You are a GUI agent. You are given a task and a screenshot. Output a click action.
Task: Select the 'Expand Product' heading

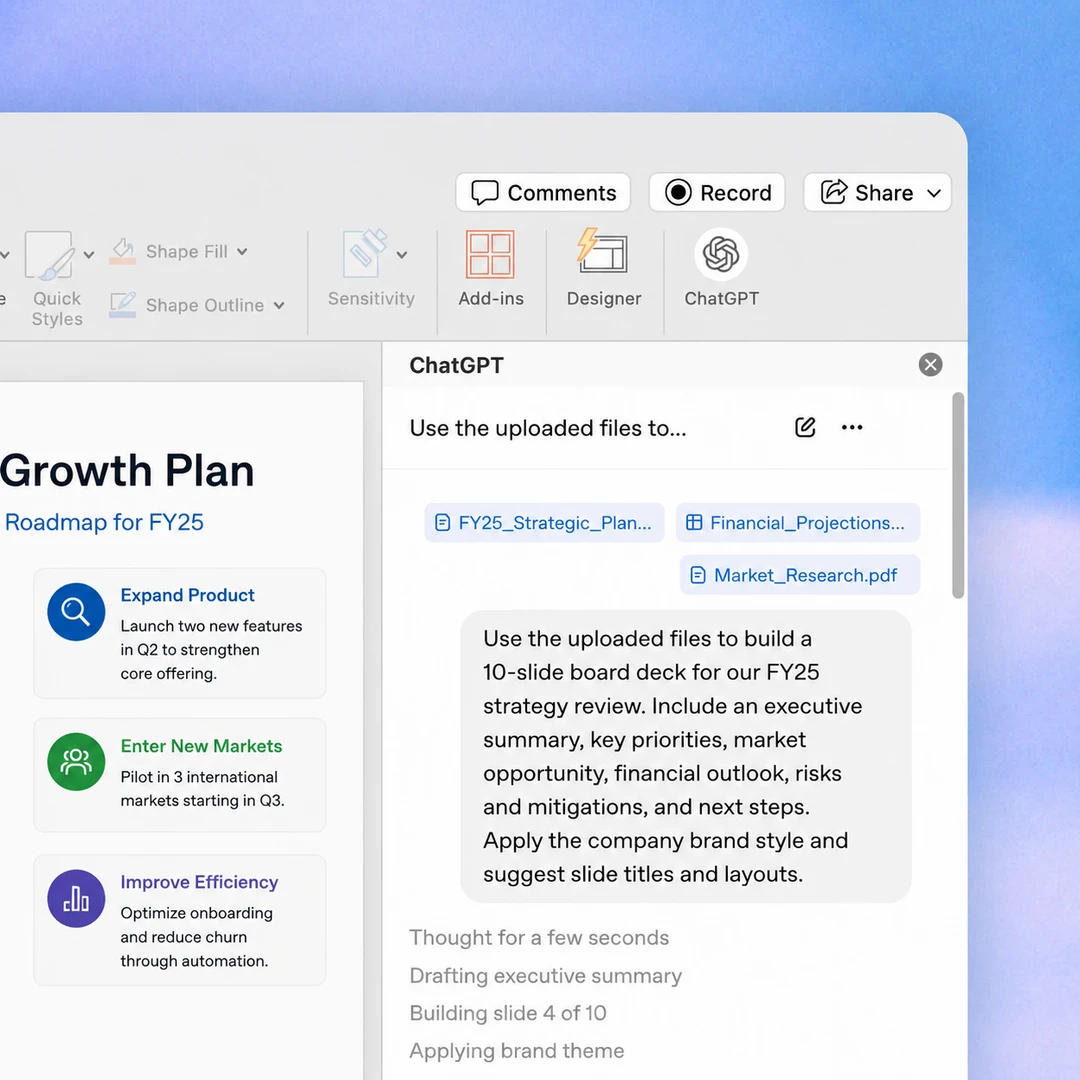click(x=187, y=595)
